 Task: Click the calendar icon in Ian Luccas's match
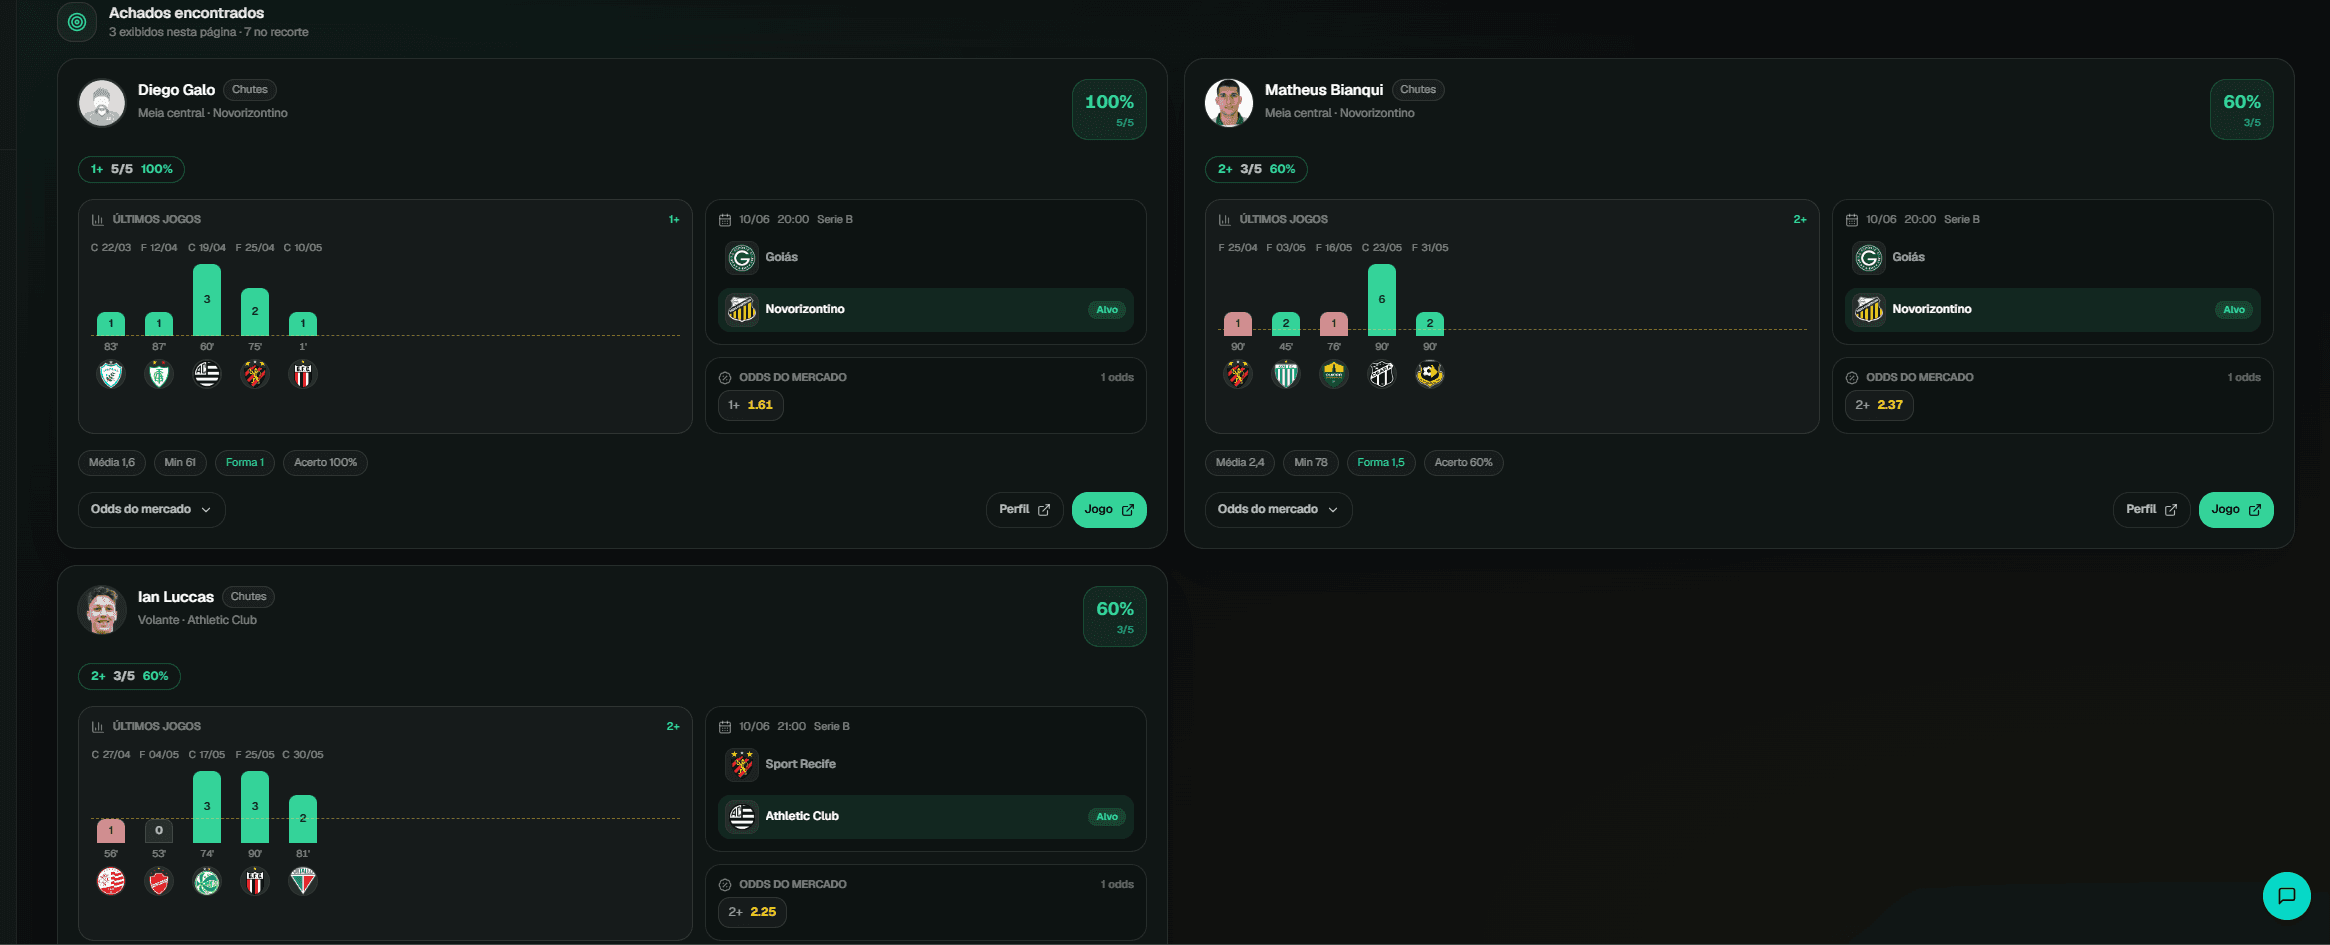tap(725, 727)
